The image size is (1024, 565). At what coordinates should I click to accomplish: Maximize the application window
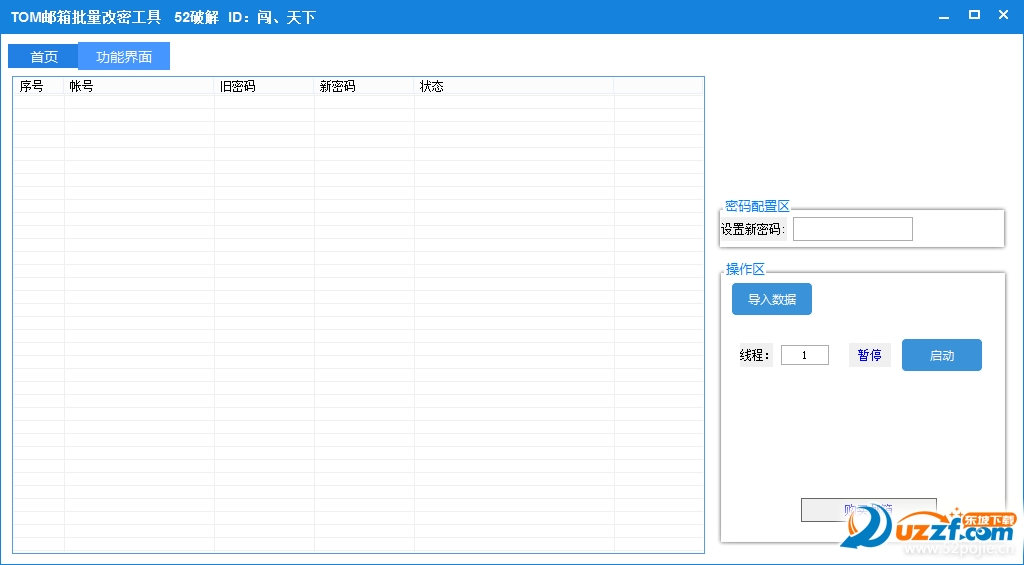tap(974, 15)
